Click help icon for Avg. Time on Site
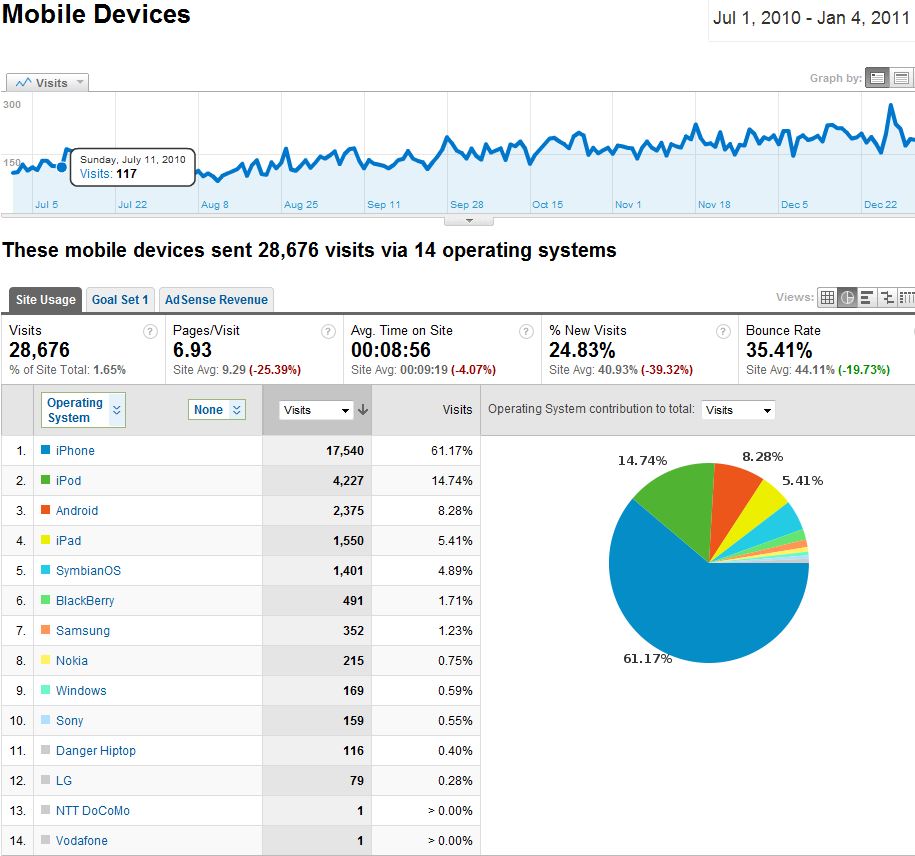The image size is (915, 856). click(x=527, y=331)
